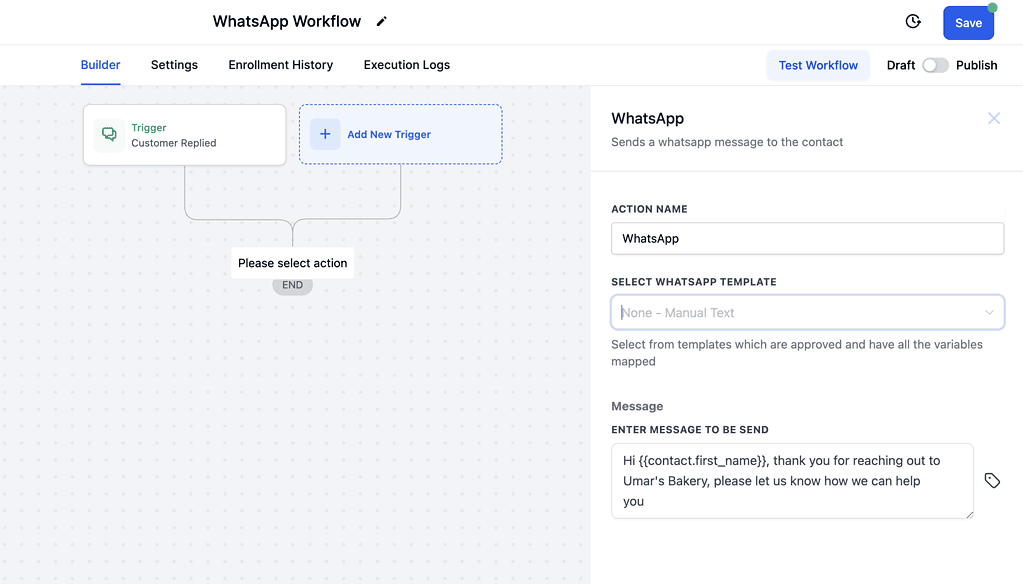Click the plus icon inside Add New Trigger
Viewport: 1023px width, 584px height.
point(324,133)
